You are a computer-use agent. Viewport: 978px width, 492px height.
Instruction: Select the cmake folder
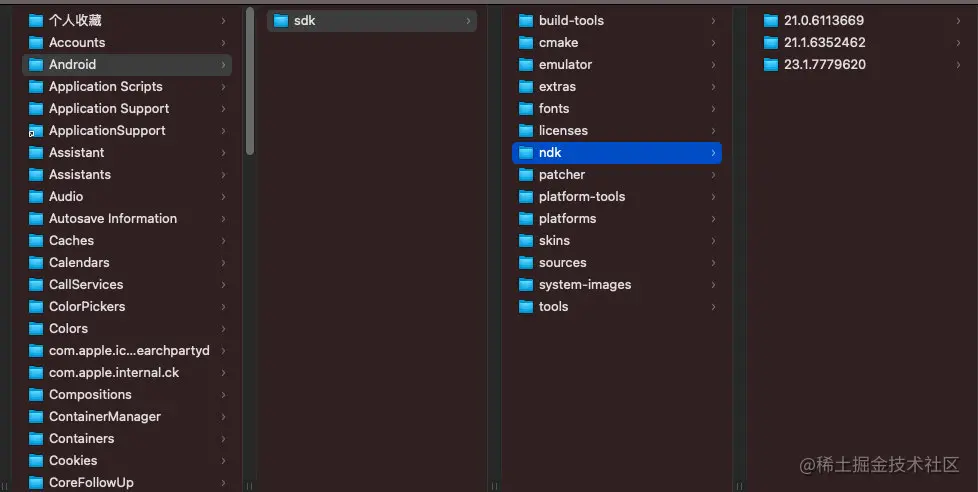tap(617, 42)
